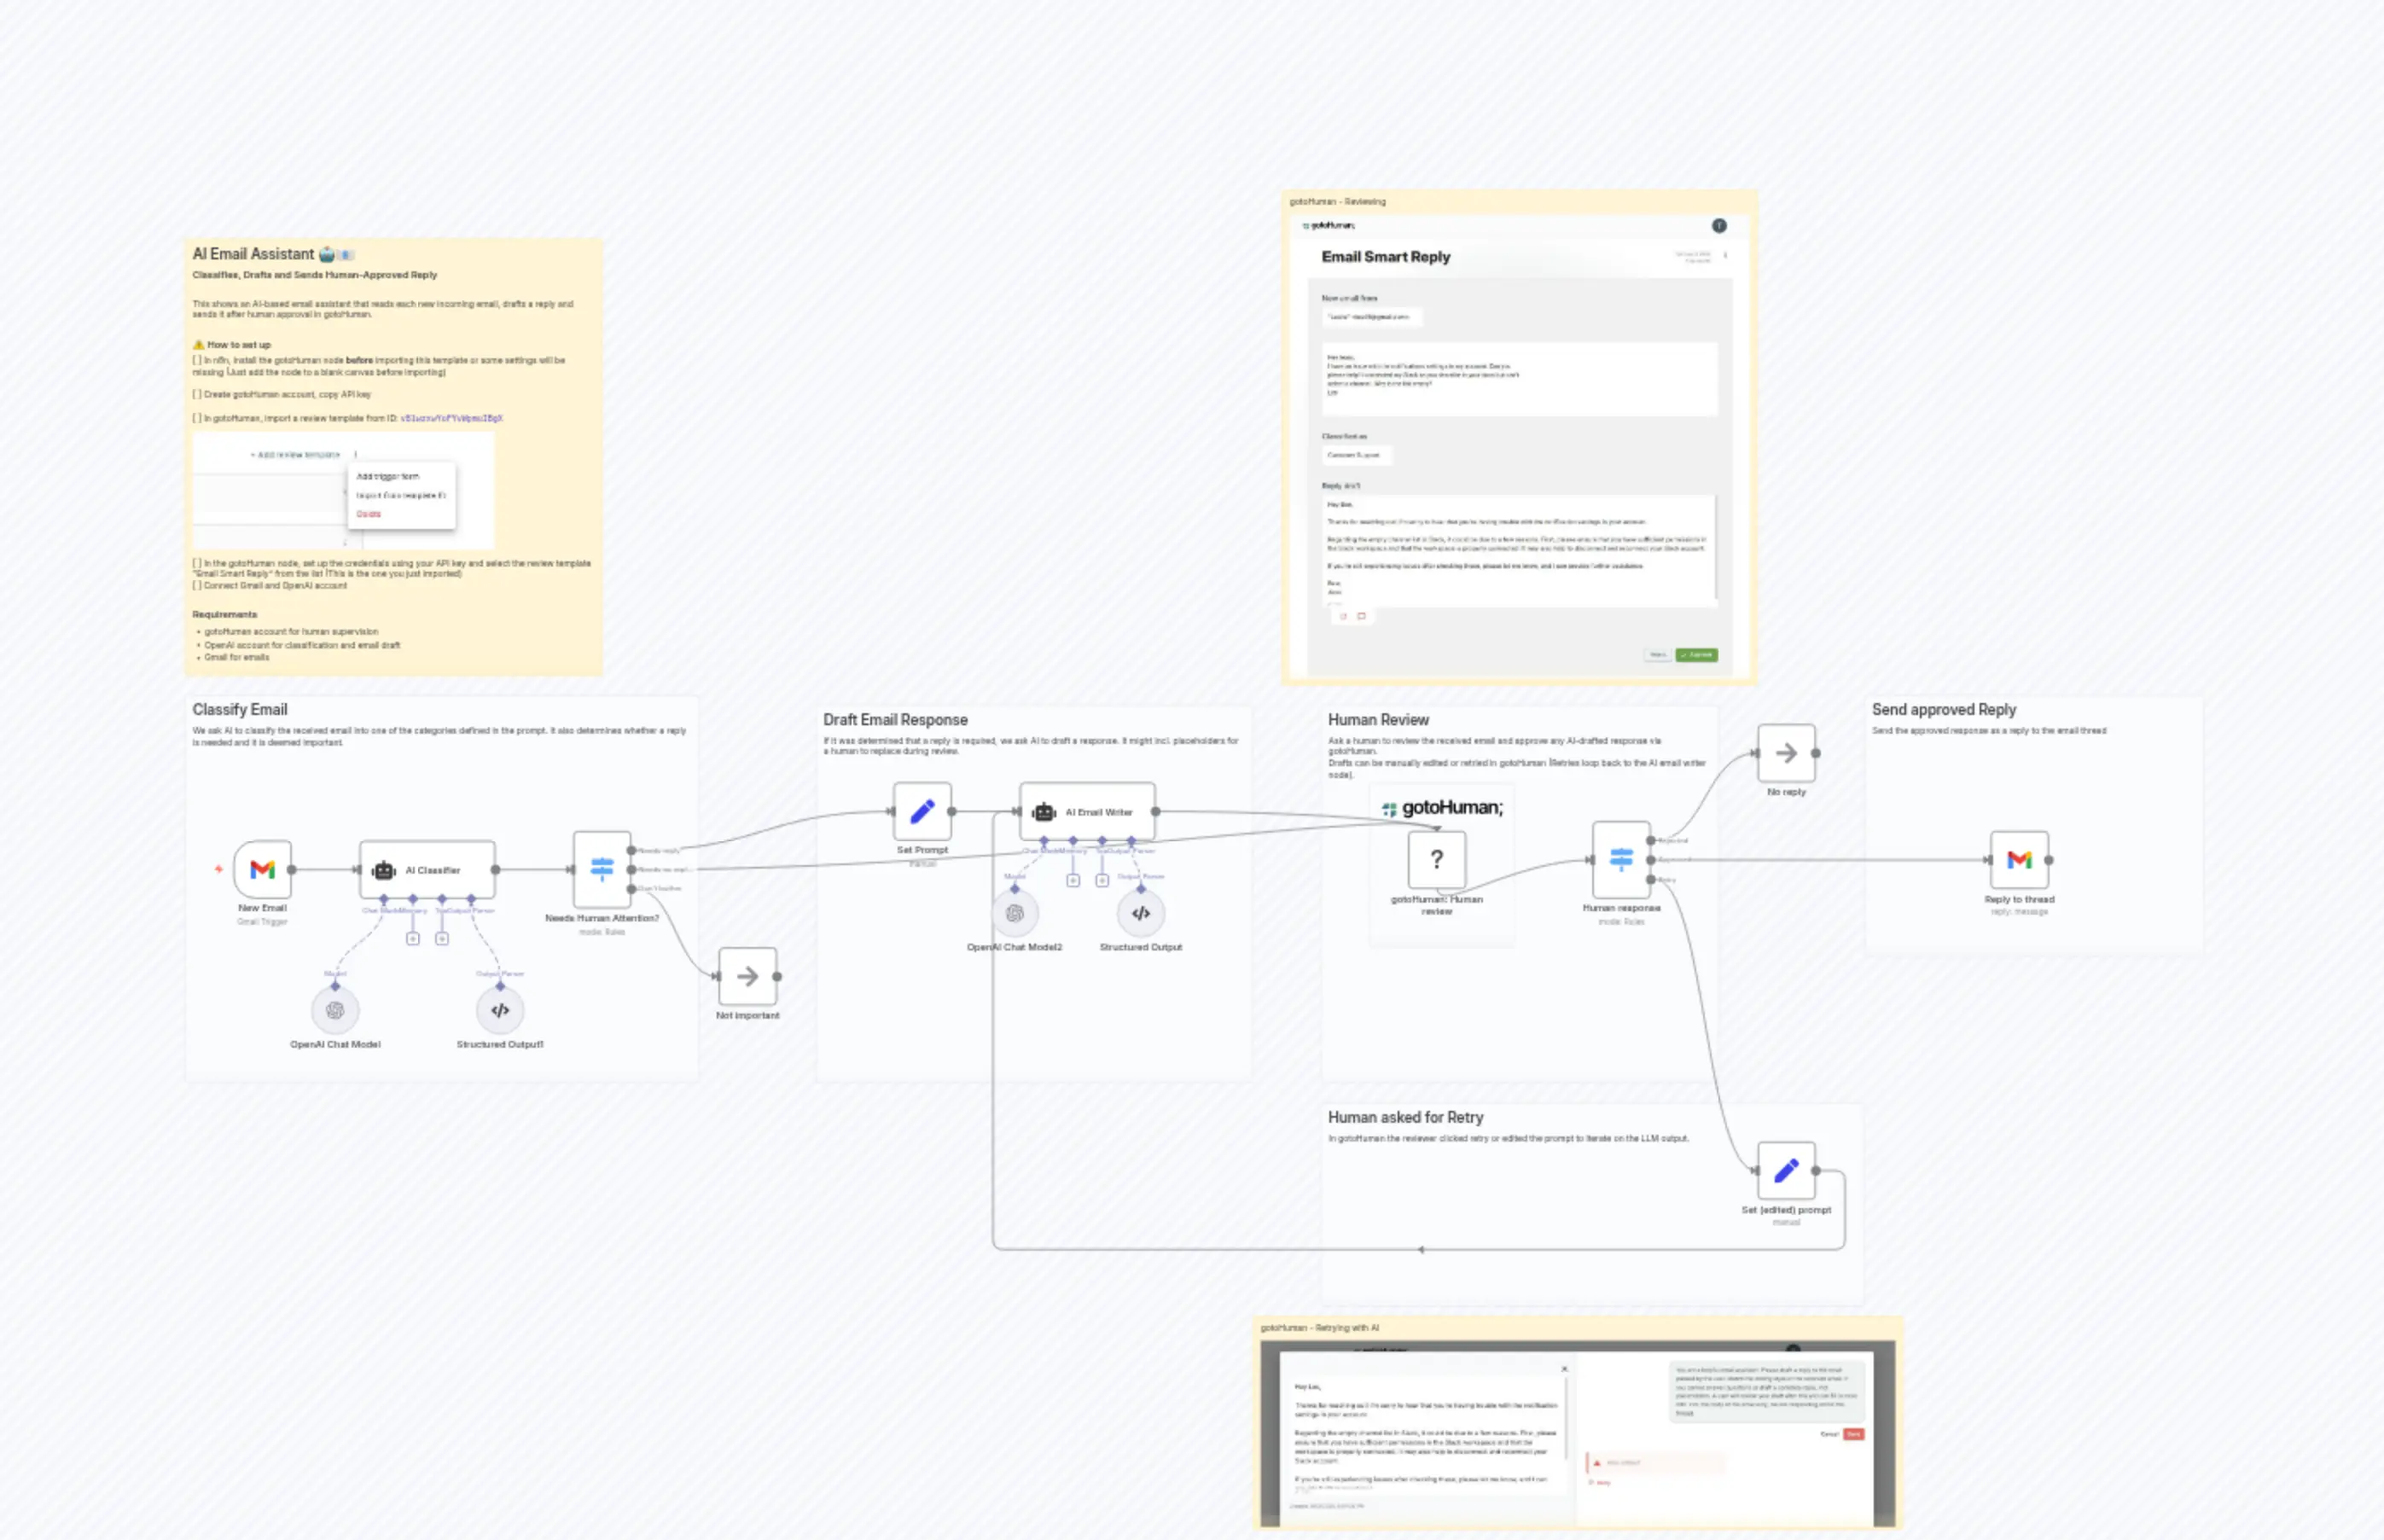2384x1540 pixels.
Task: Toggle thumbs-down reaction under the reply draft
Action: pyautogui.click(x=1361, y=616)
